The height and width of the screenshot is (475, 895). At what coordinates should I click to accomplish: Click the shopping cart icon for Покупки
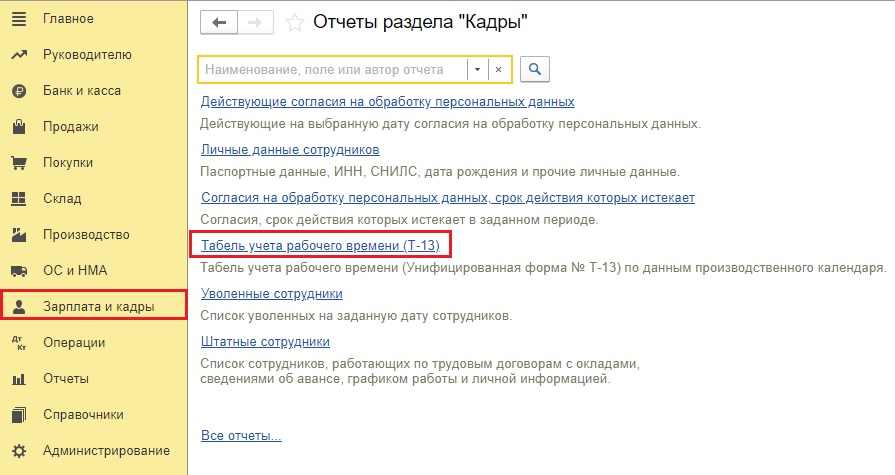click(19, 163)
